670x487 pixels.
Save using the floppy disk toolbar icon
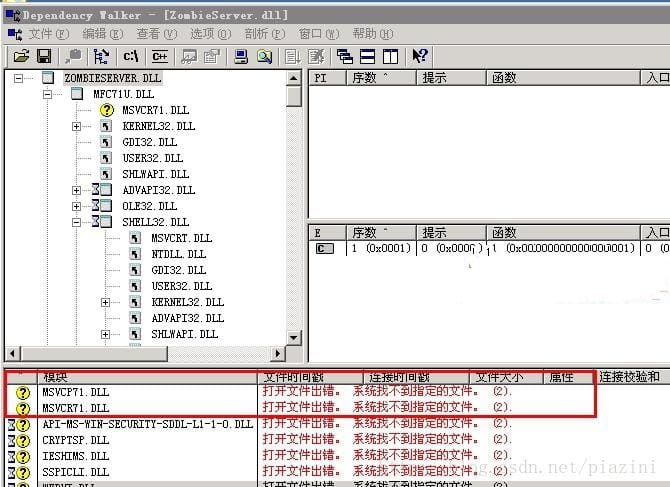click(x=44, y=56)
